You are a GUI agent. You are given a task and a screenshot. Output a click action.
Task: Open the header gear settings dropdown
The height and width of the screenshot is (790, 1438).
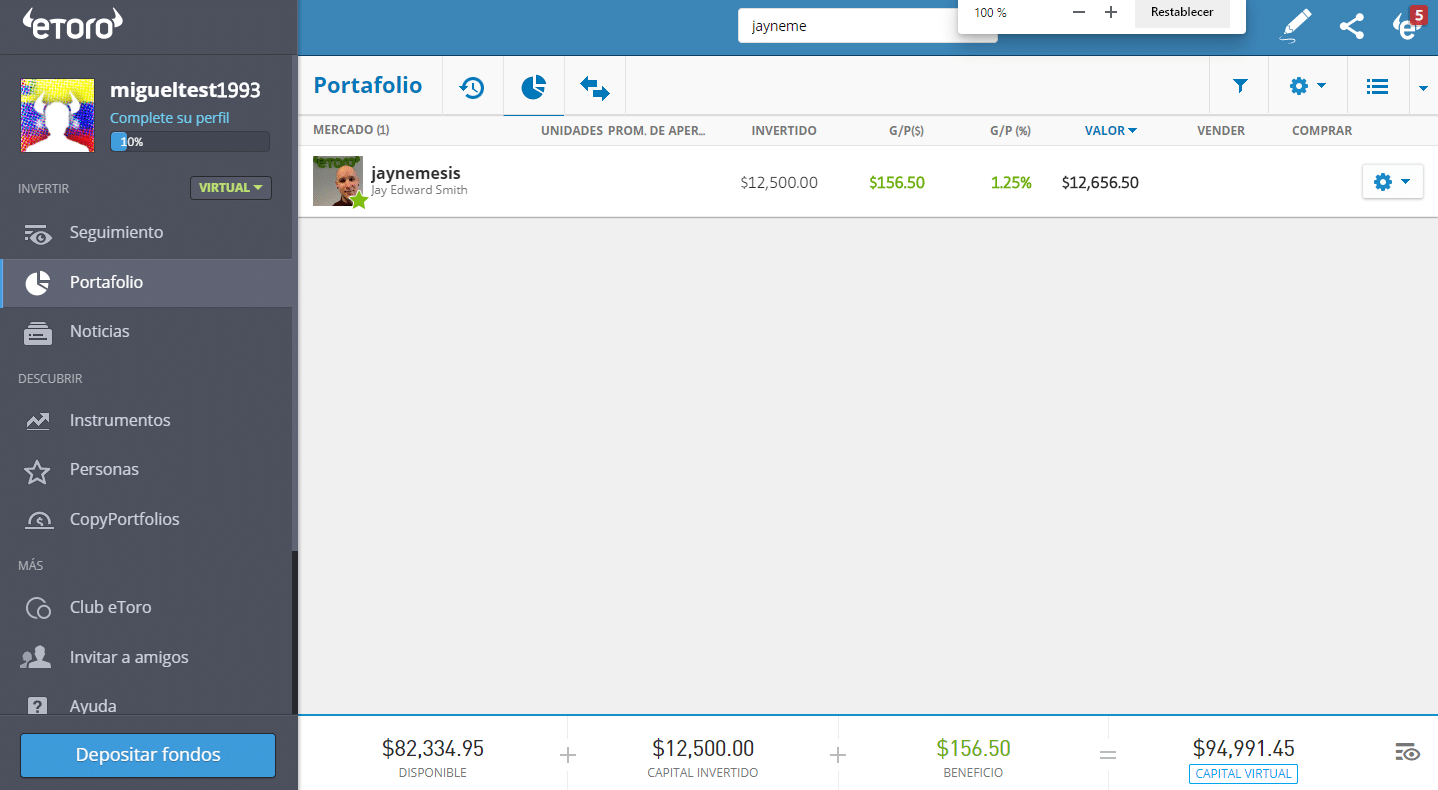pyautogui.click(x=1307, y=86)
